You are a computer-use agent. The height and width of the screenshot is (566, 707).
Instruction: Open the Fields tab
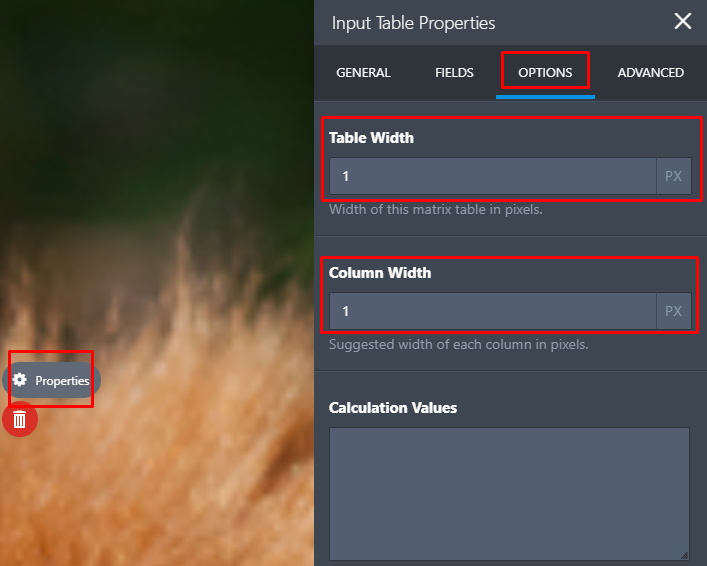pyautogui.click(x=454, y=72)
